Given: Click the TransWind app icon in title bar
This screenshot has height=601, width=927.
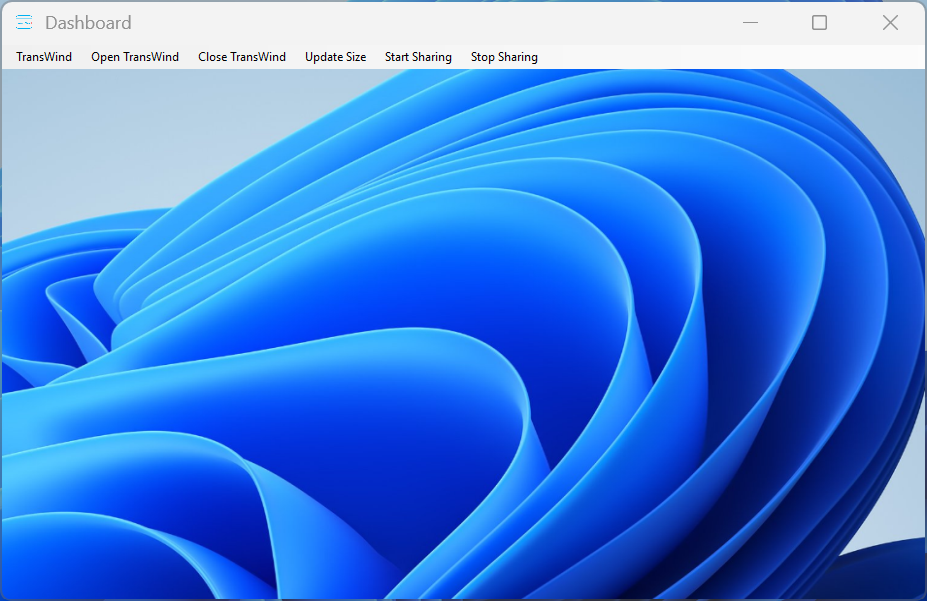Looking at the screenshot, I should [x=24, y=23].
